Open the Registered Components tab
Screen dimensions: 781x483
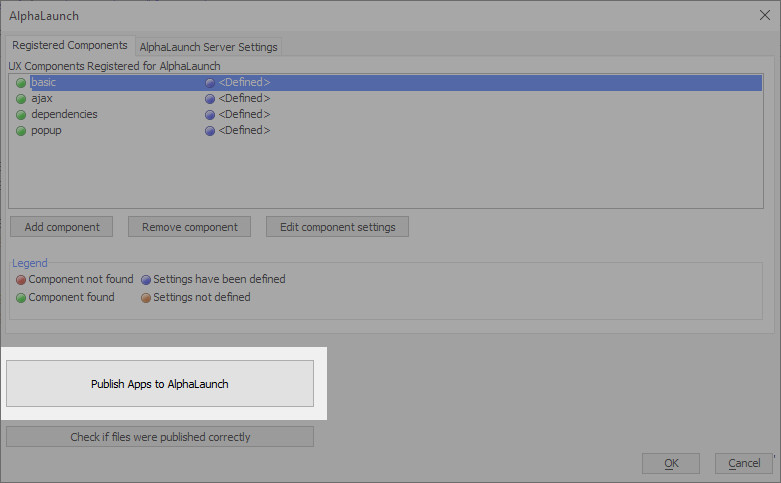(70, 45)
